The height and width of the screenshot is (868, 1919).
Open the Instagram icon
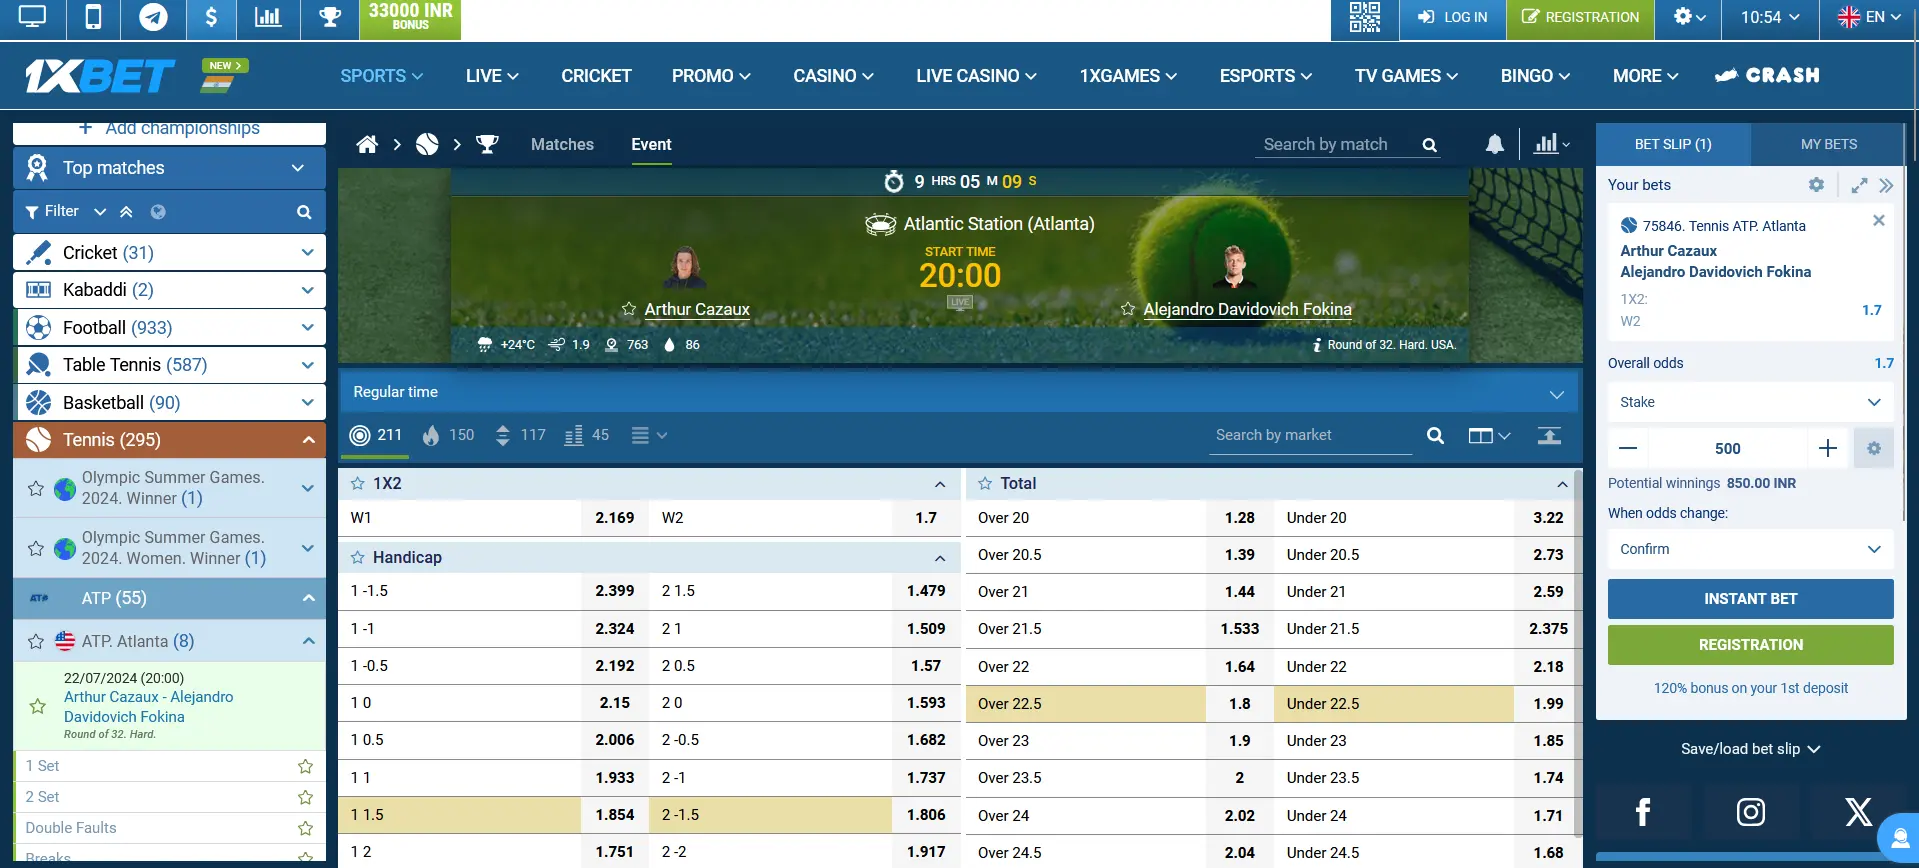click(x=1751, y=812)
